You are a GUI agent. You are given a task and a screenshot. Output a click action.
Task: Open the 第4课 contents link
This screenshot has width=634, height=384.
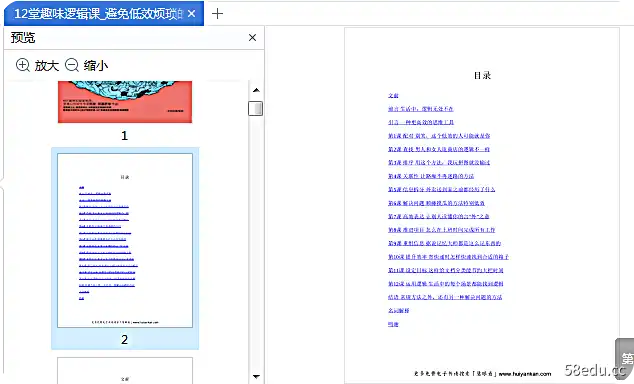(431, 176)
